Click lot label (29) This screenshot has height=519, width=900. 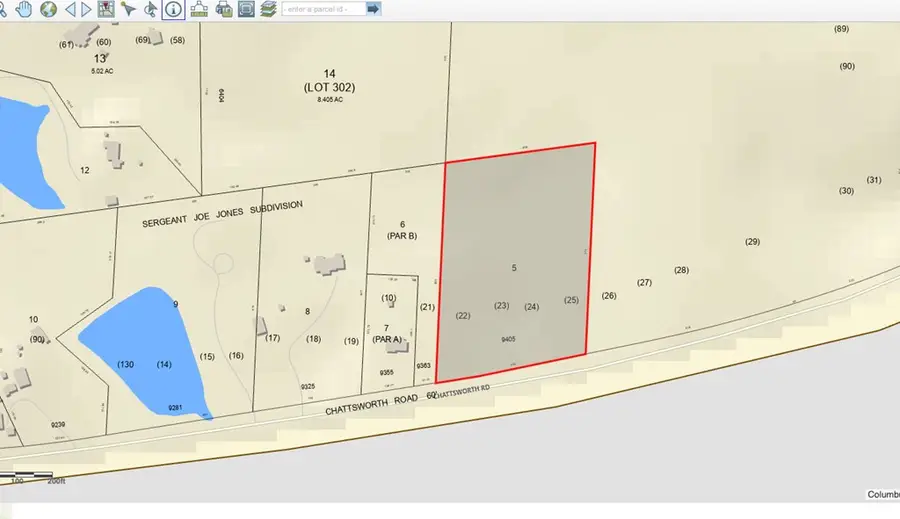click(x=752, y=242)
